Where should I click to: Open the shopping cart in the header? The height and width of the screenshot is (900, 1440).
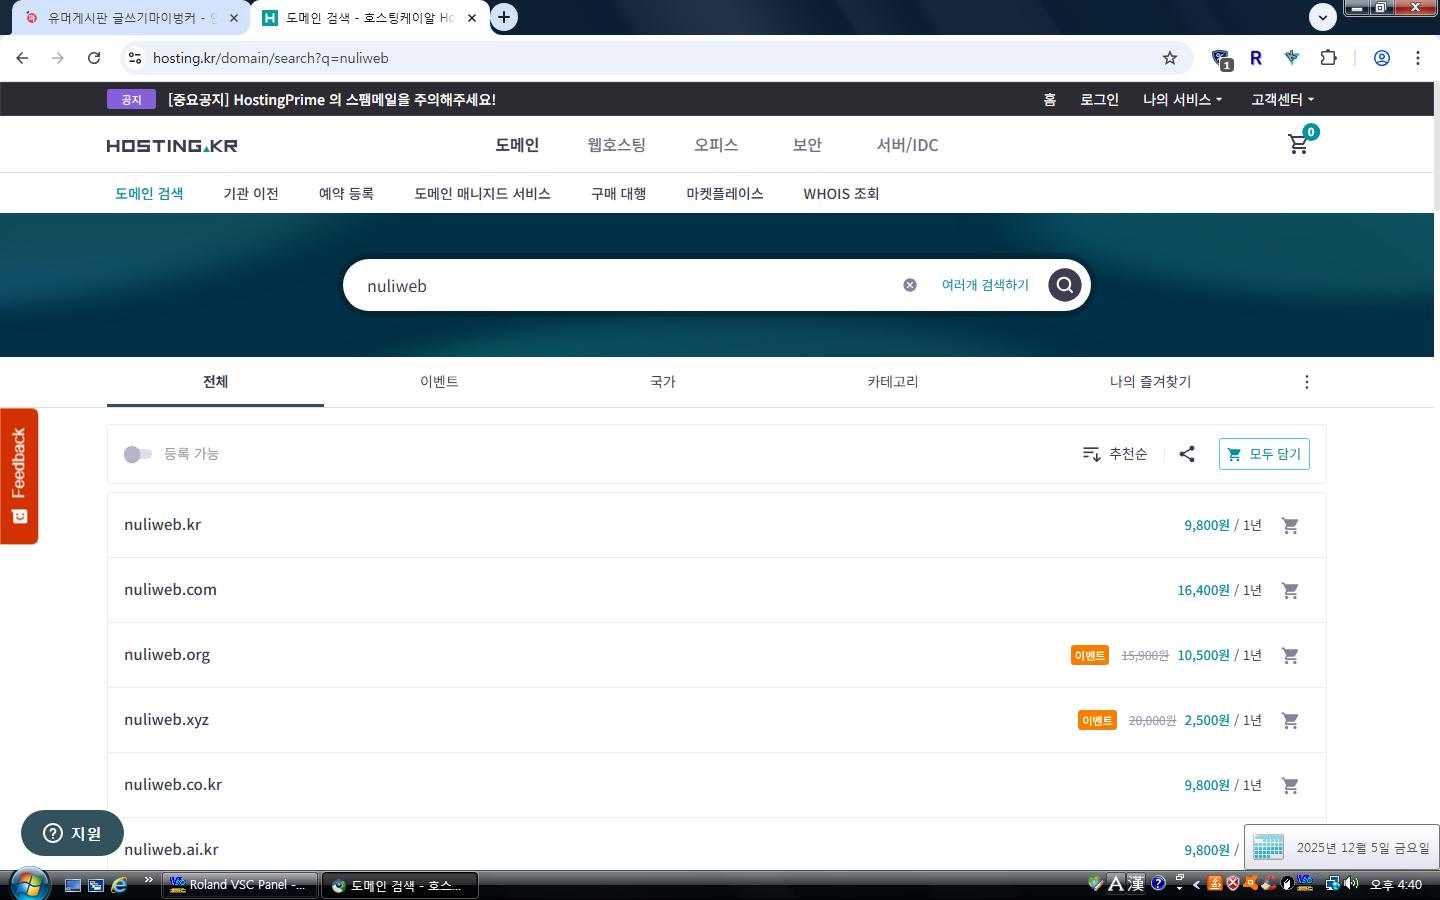1298,144
